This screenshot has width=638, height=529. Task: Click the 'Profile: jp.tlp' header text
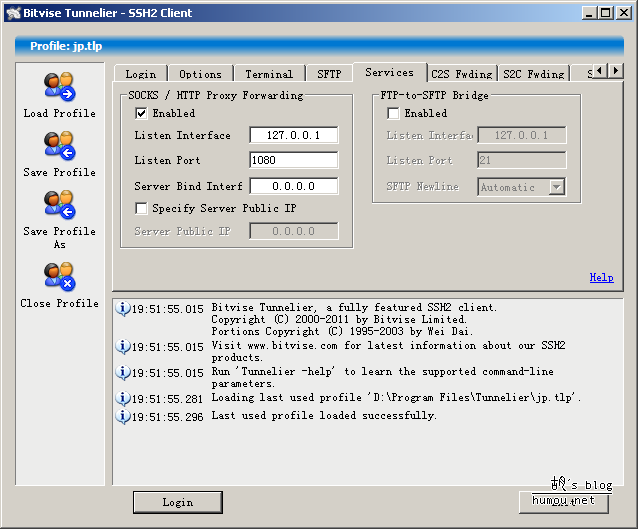(x=66, y=46)
